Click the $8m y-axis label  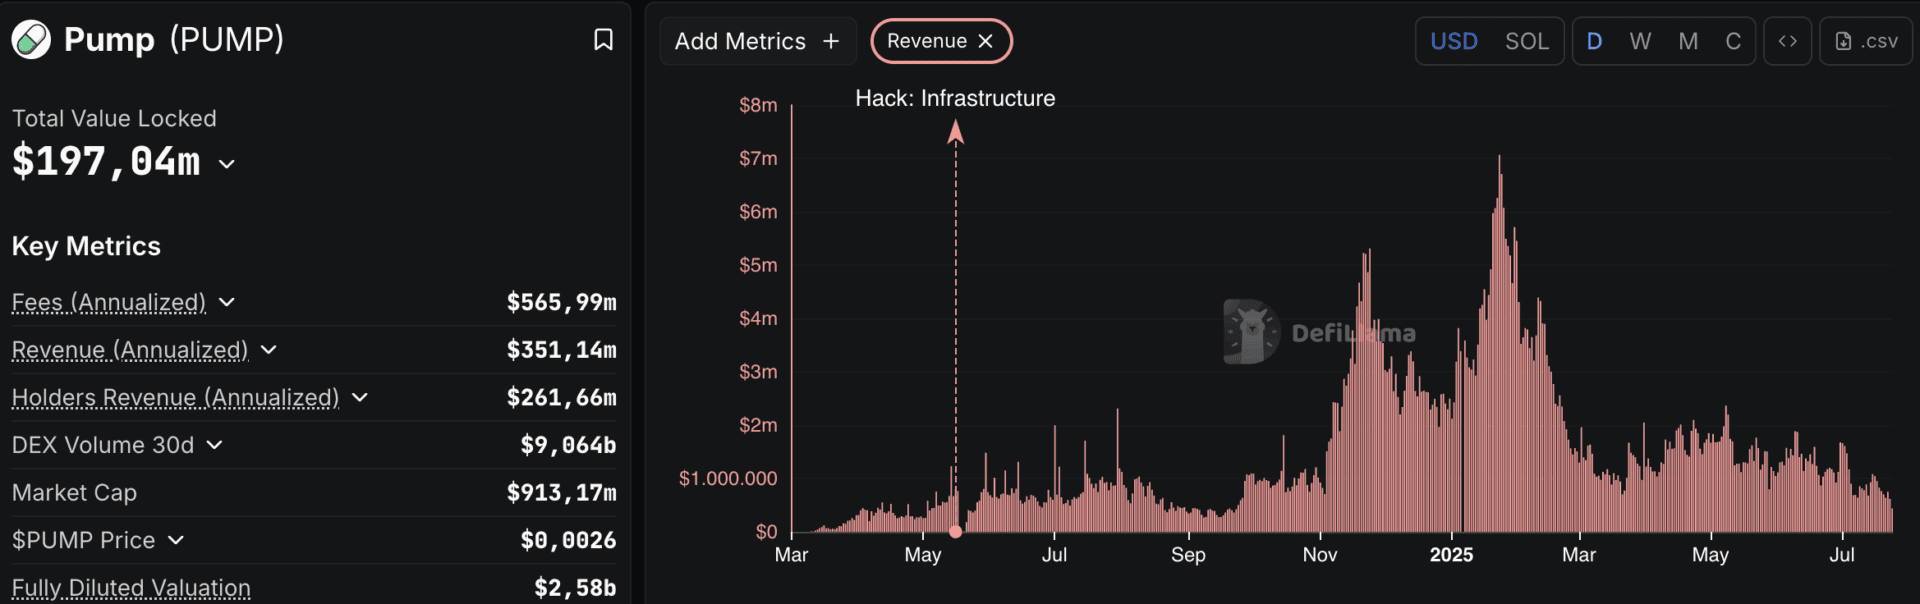point(758,105)
